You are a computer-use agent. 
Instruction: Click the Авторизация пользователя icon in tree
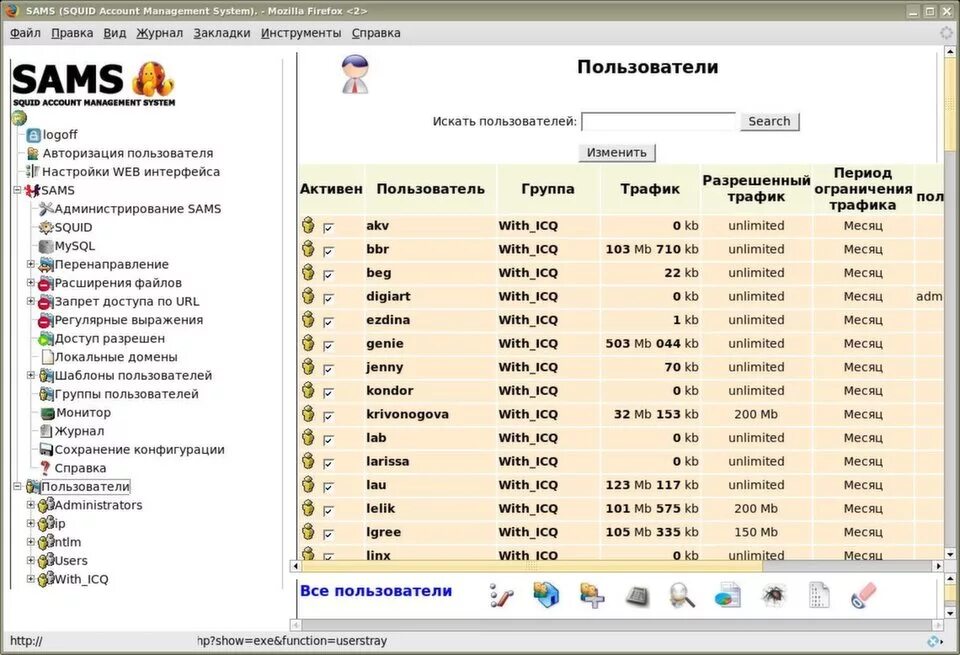tap(33, 153)
